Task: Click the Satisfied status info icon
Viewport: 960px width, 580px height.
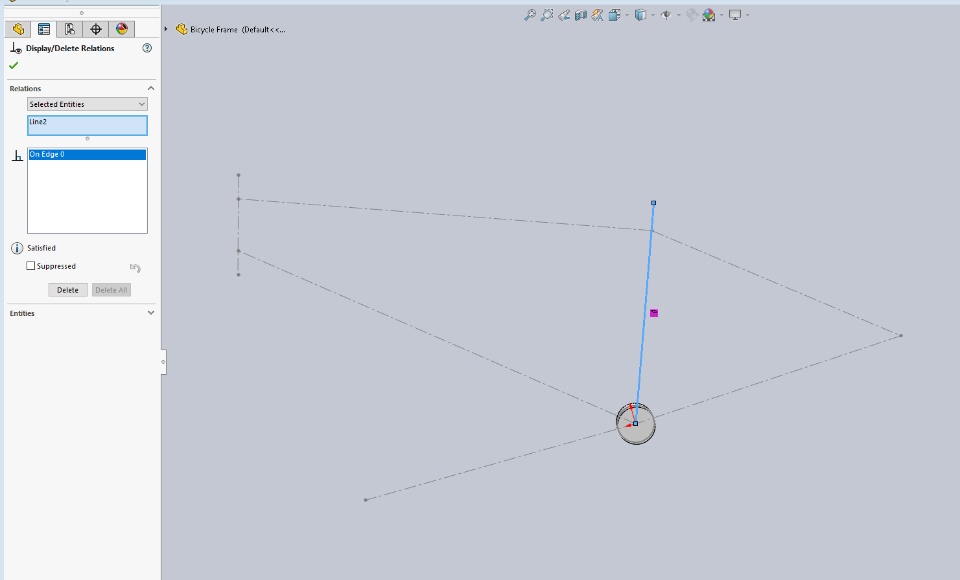Action: tap(17, 248)
